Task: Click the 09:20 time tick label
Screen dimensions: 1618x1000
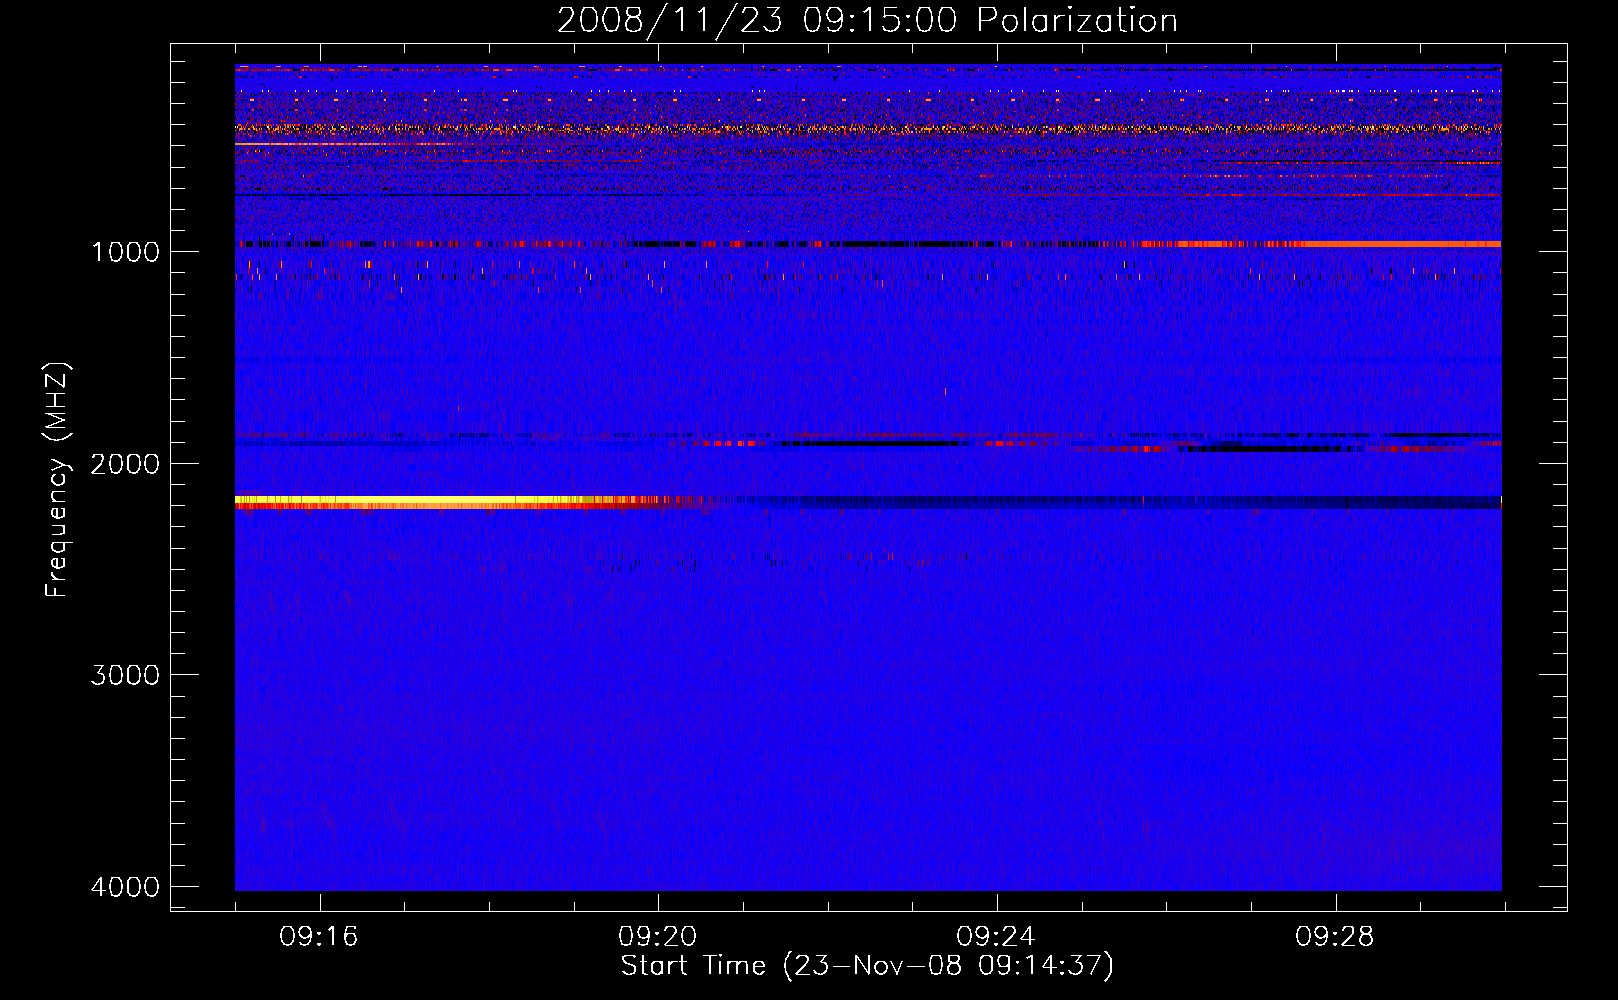Action: pos(658,937)
